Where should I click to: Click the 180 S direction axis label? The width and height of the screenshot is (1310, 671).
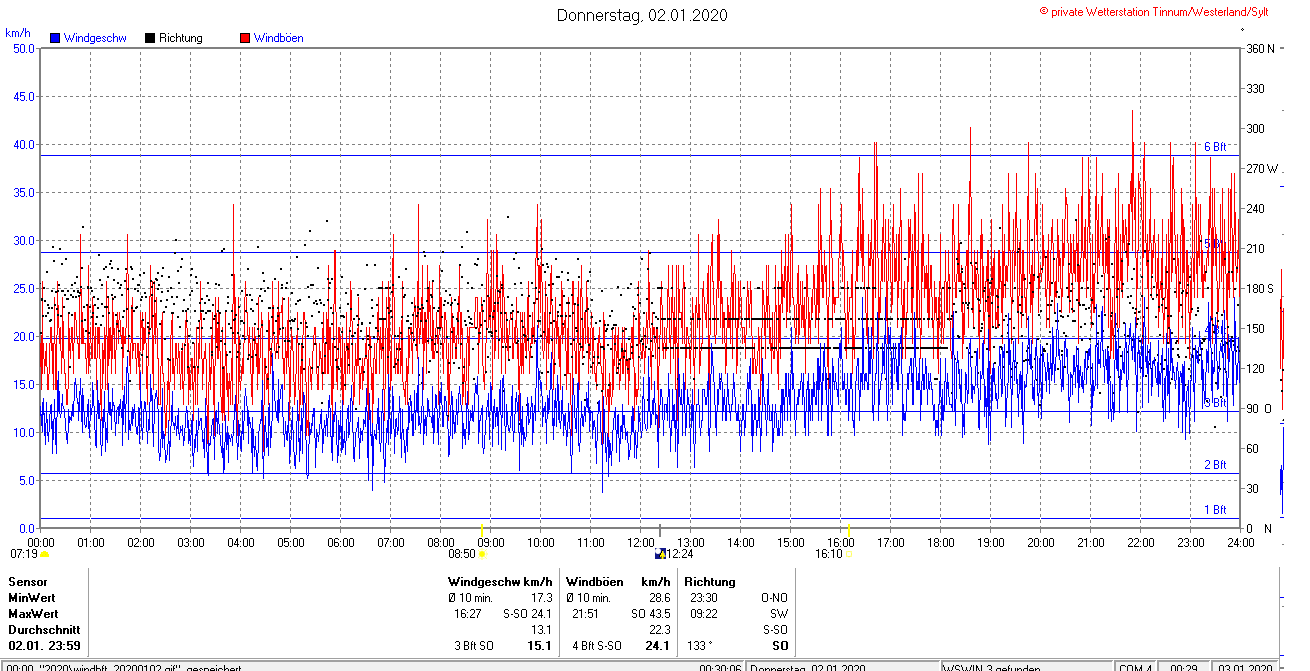click(1260, 289)
